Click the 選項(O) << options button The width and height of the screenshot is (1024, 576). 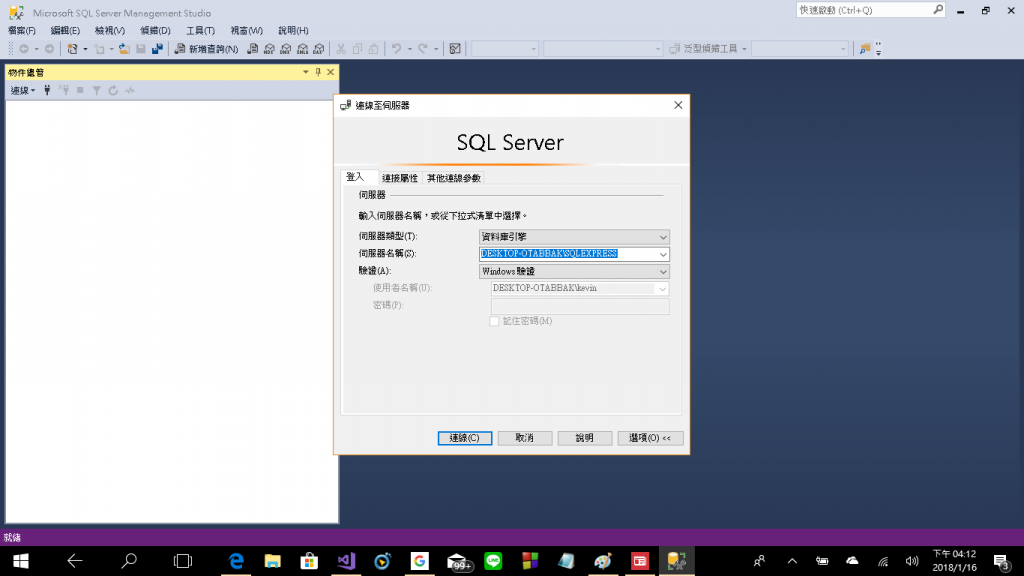[x=650, y=438]
